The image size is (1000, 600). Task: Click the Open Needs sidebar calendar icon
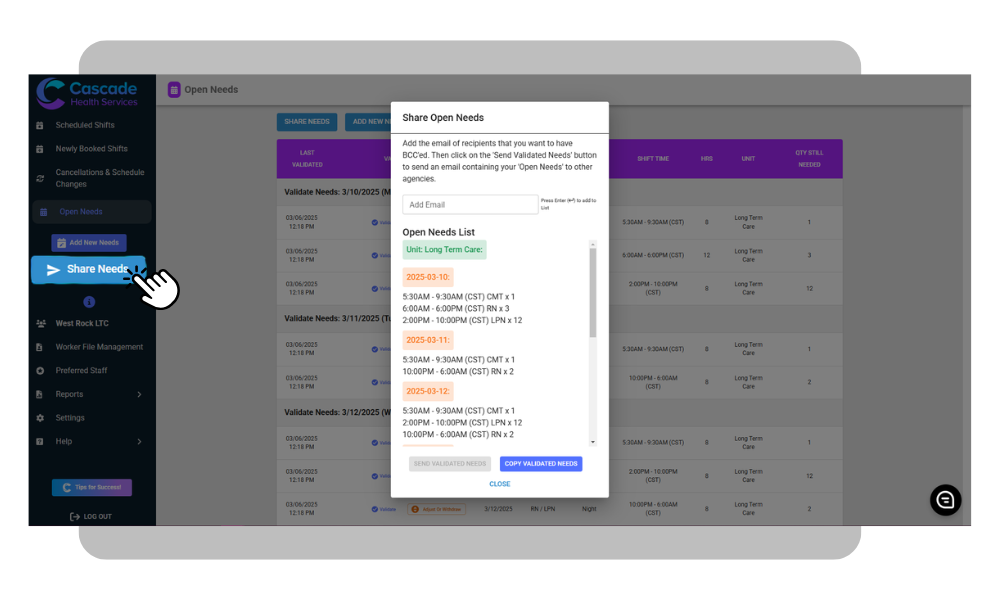coord(43,212)
